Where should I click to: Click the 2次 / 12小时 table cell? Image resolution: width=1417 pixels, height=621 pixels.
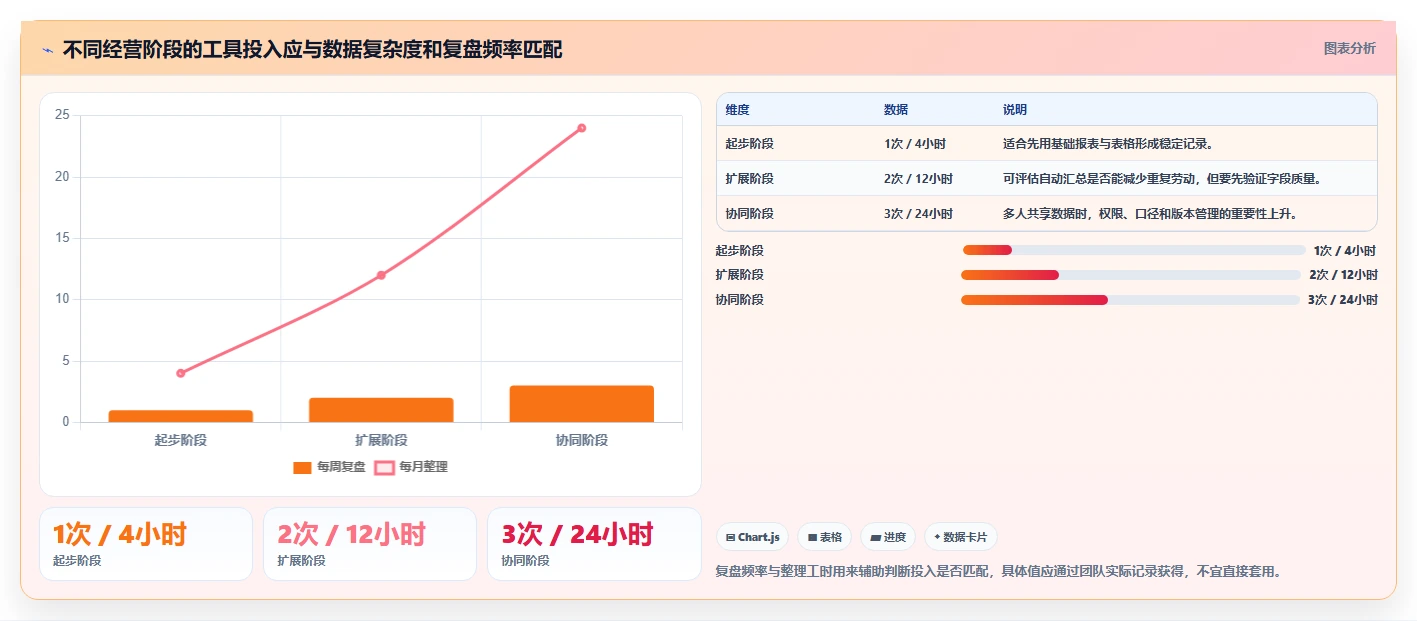(918, 179)
